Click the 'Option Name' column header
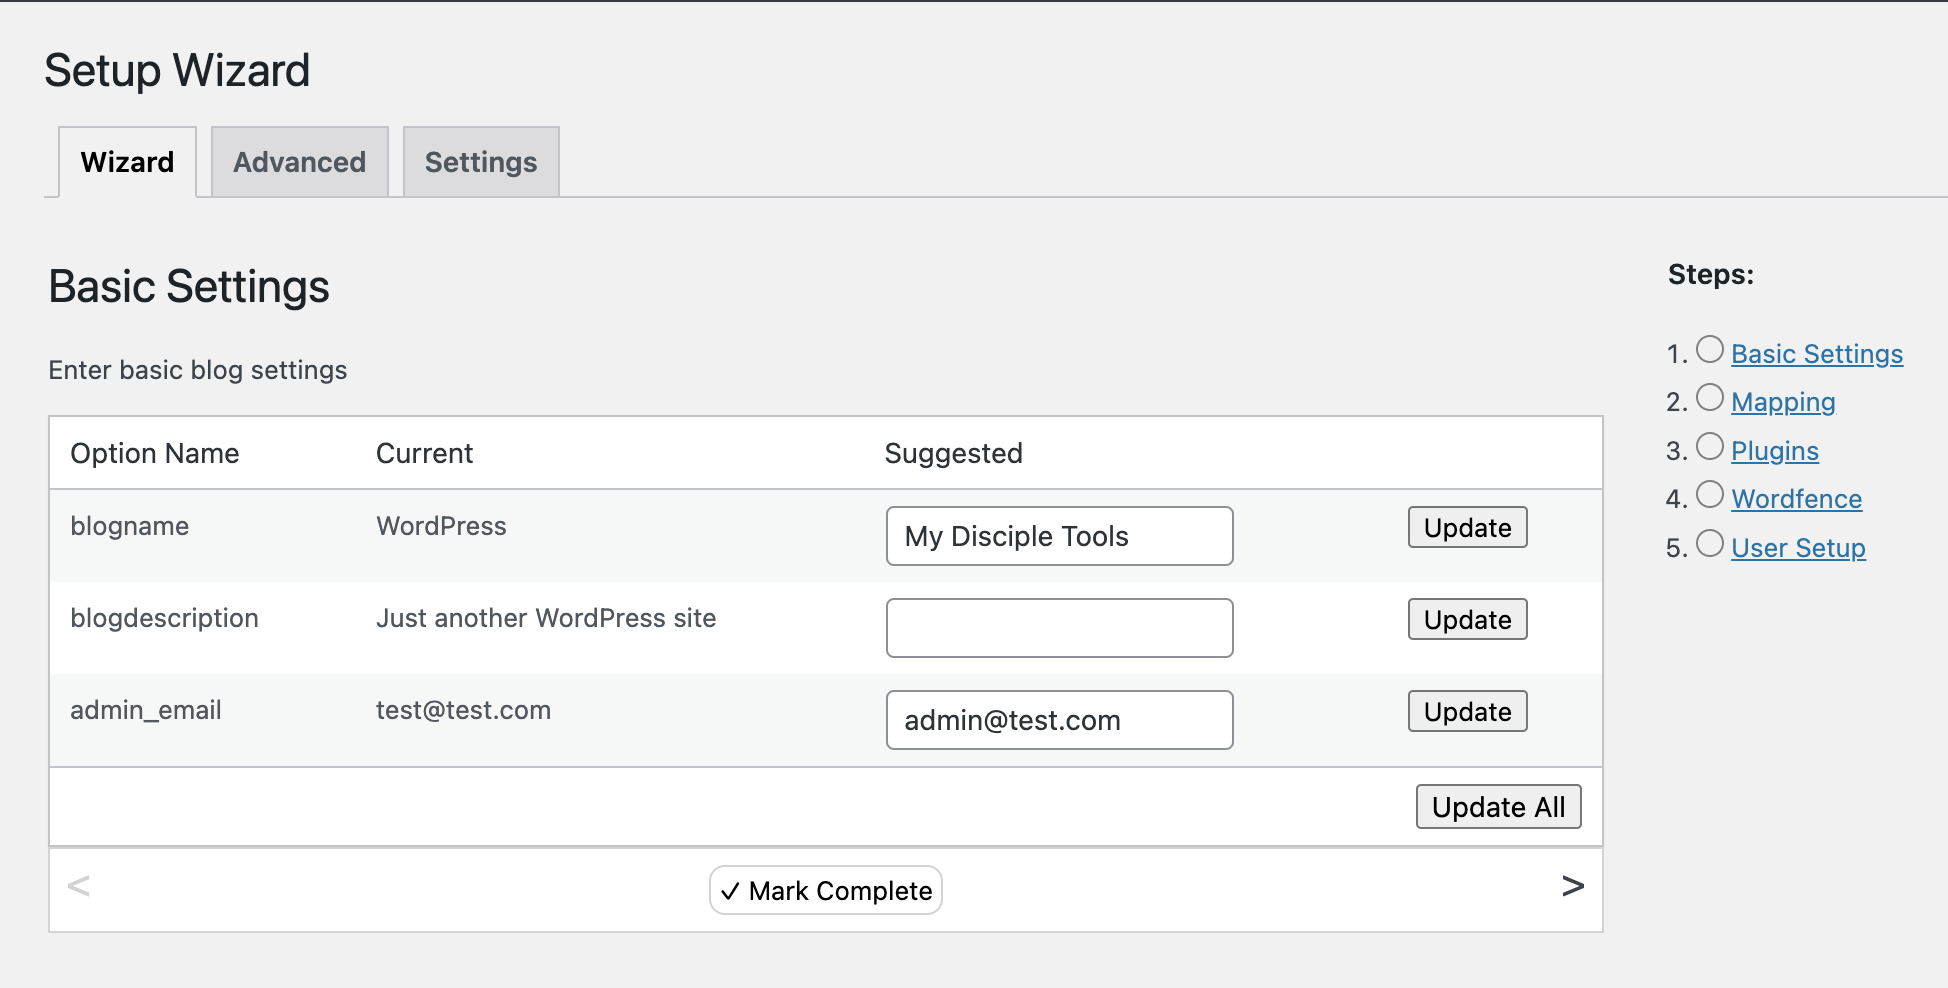 pyautogui.click(x=154, y=453)
